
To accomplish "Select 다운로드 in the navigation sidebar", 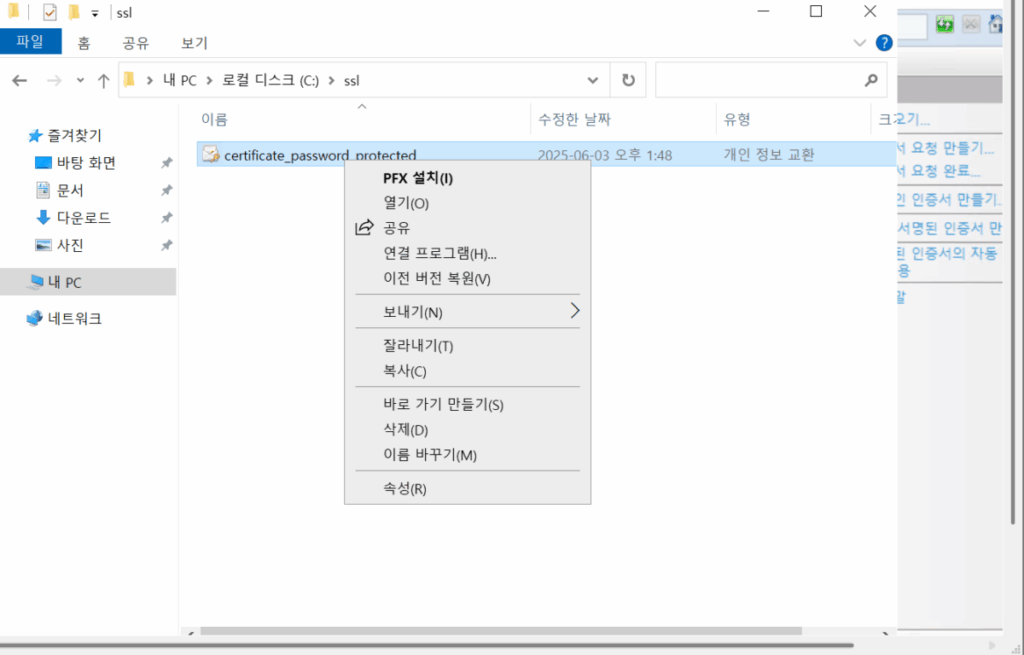I will [78, 218].
